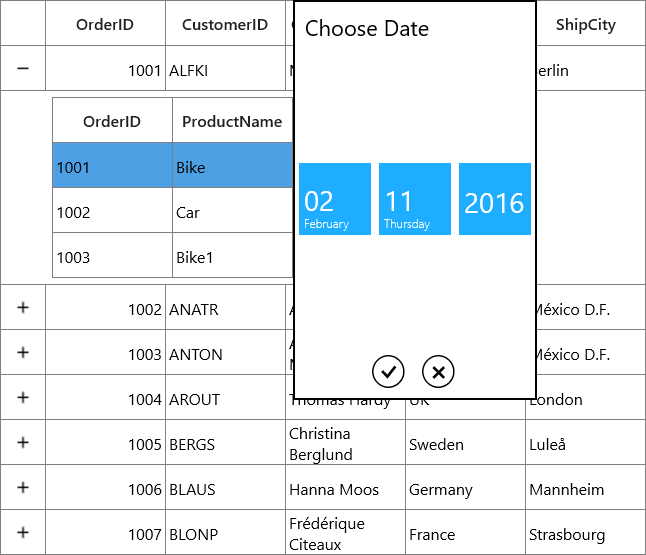
Task: Click México D.F. cell in ANTON row
Action: [x=591, y=352]
